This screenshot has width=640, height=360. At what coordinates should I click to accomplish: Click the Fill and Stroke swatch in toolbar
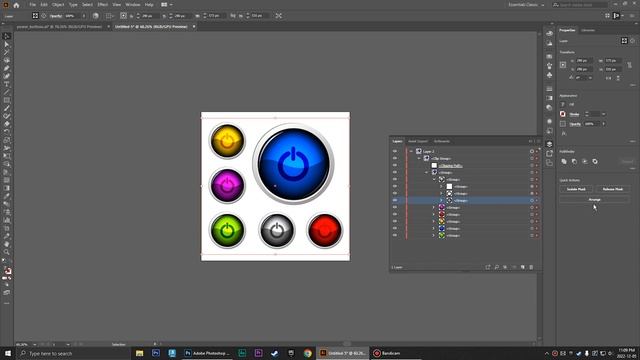pos(7,271)
